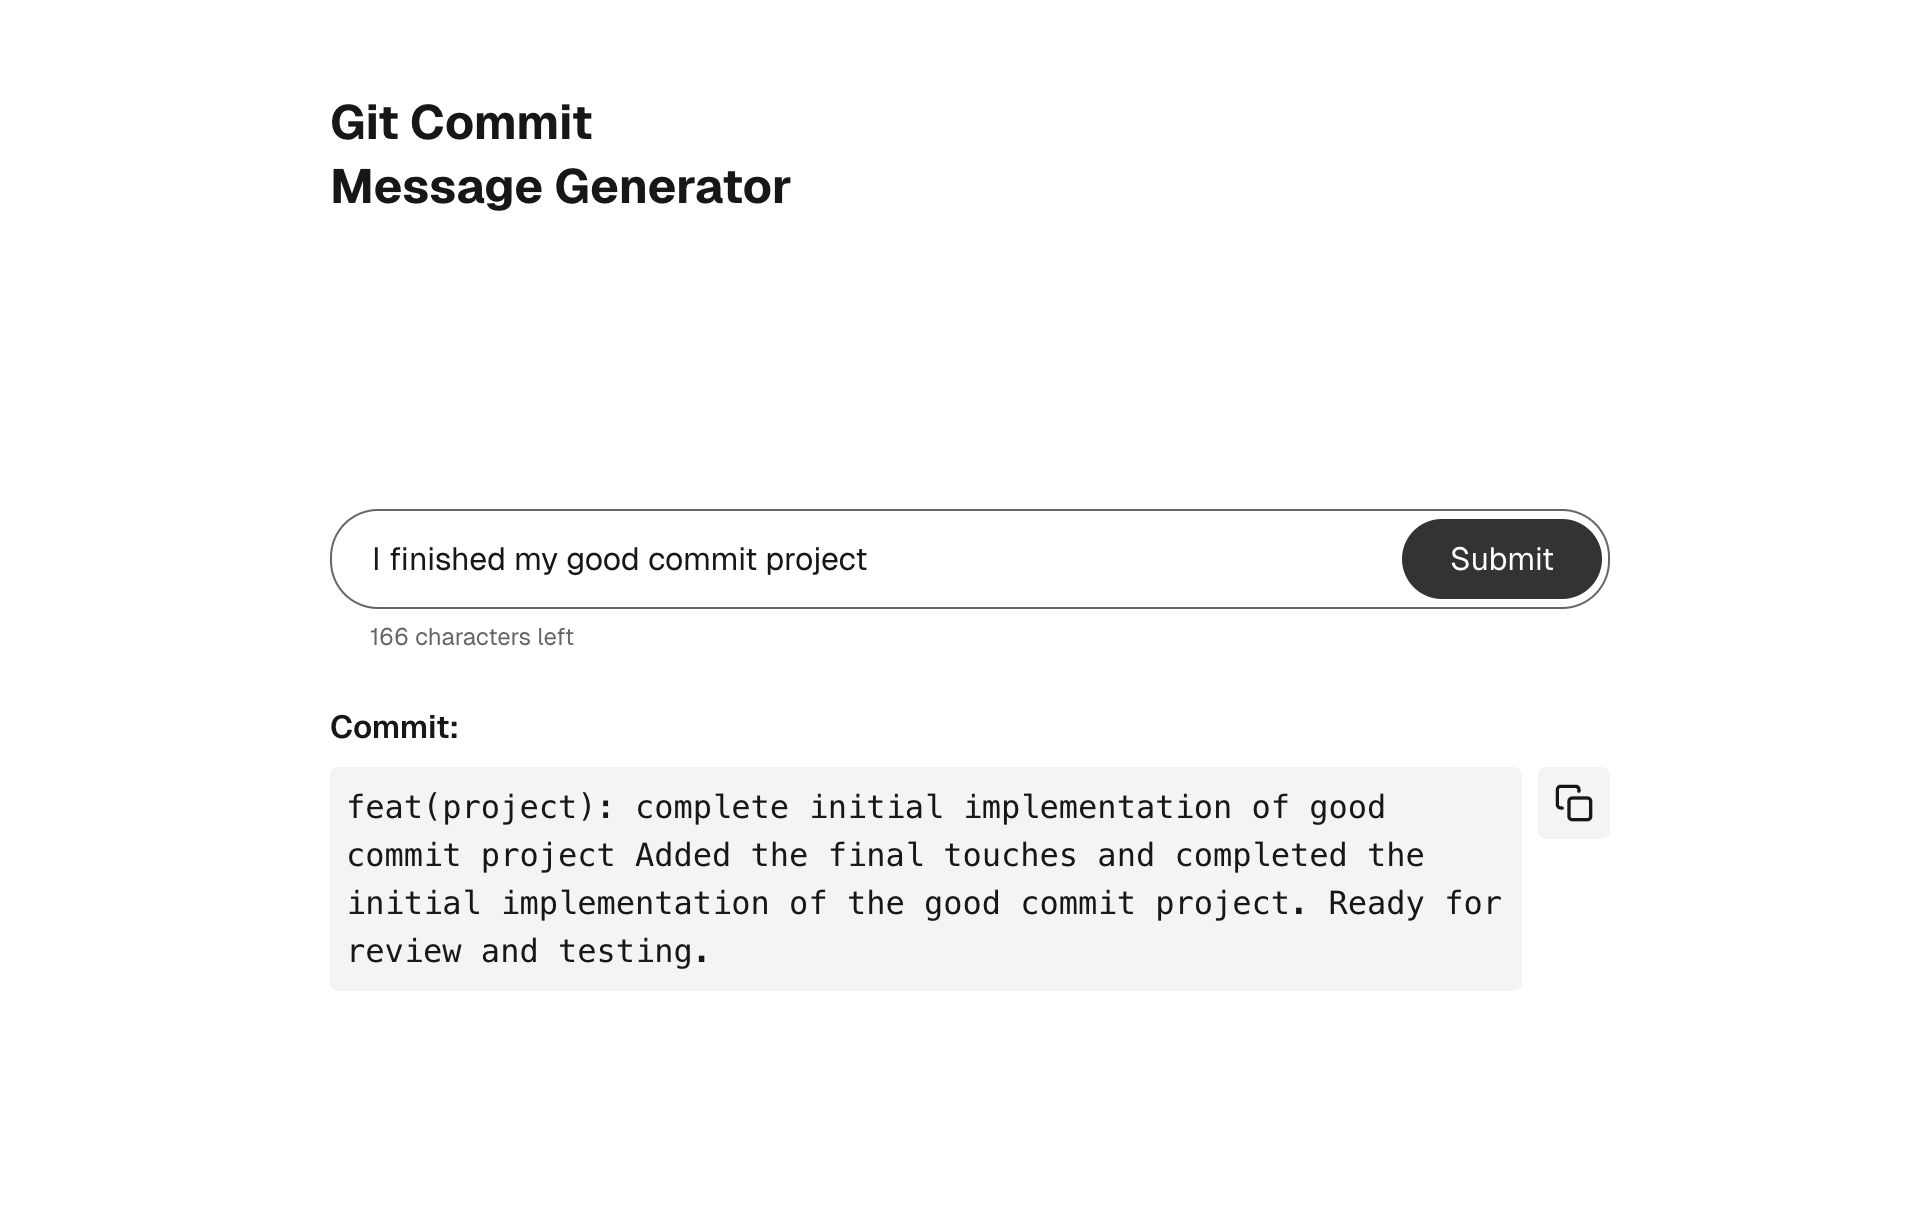
Task: Select the generated feat(project) commit text
Action: pos(900,878)
